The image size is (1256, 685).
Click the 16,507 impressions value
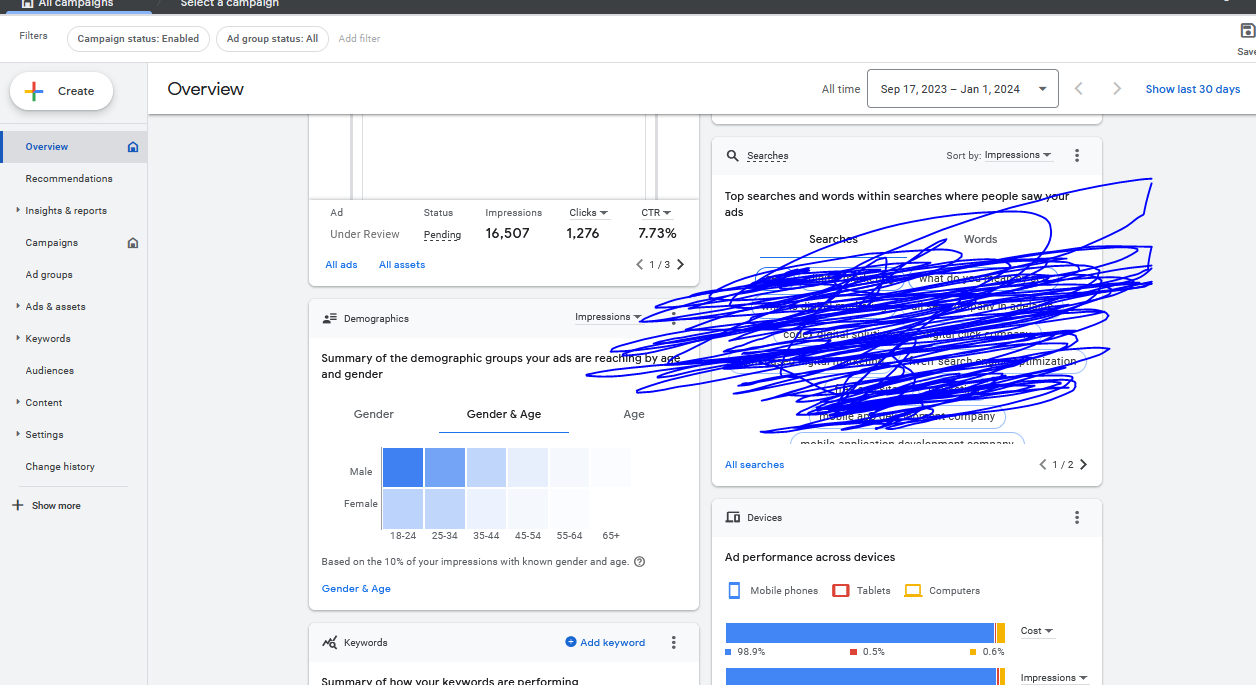(x=507, y=234)
